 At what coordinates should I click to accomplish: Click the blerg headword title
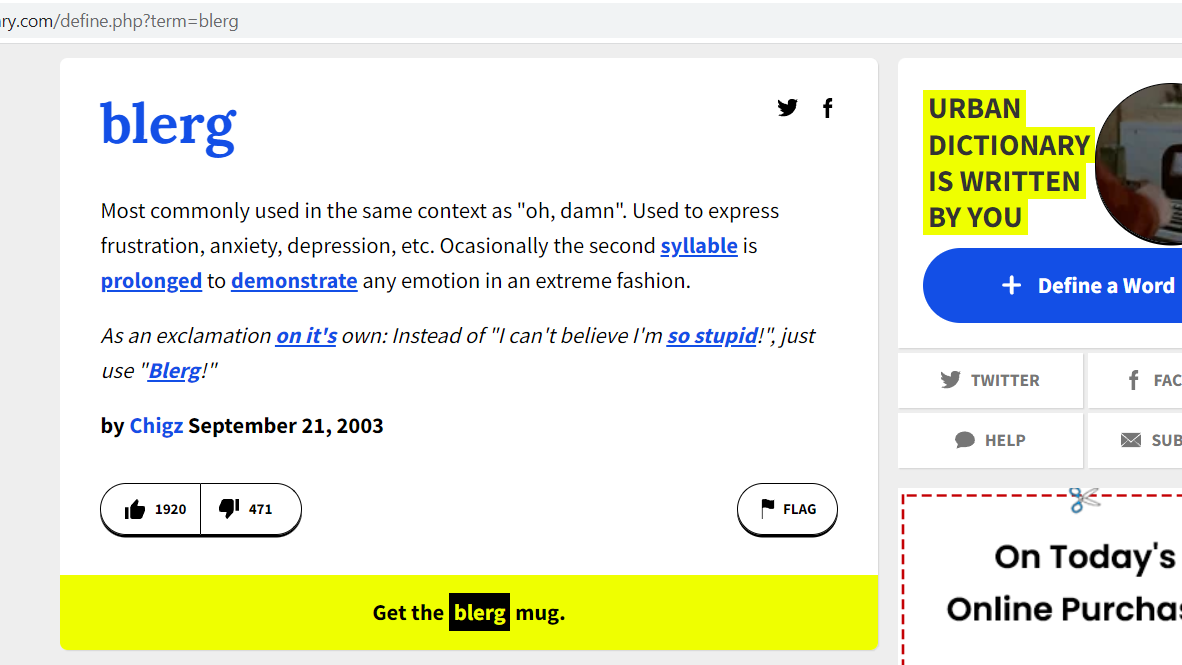(168, 125)
